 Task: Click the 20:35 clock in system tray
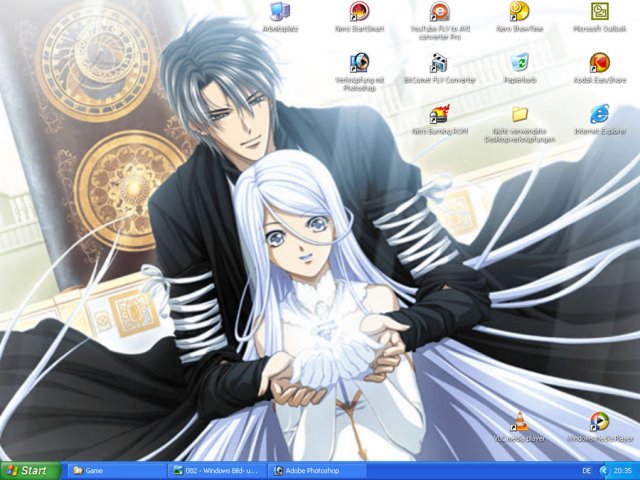point(623,471)
